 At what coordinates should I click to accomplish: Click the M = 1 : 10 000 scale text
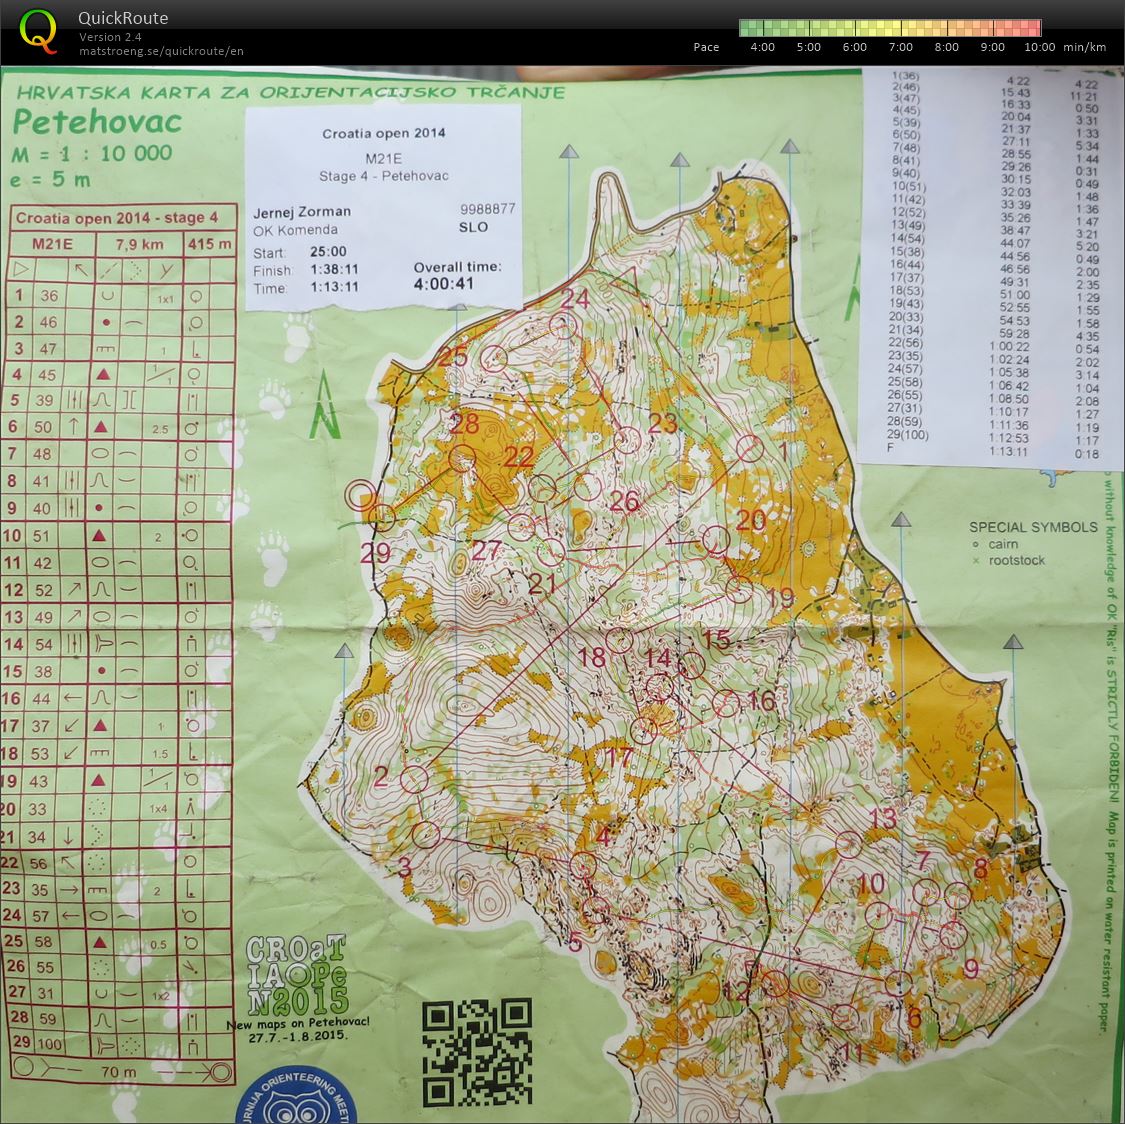(92, 153)
